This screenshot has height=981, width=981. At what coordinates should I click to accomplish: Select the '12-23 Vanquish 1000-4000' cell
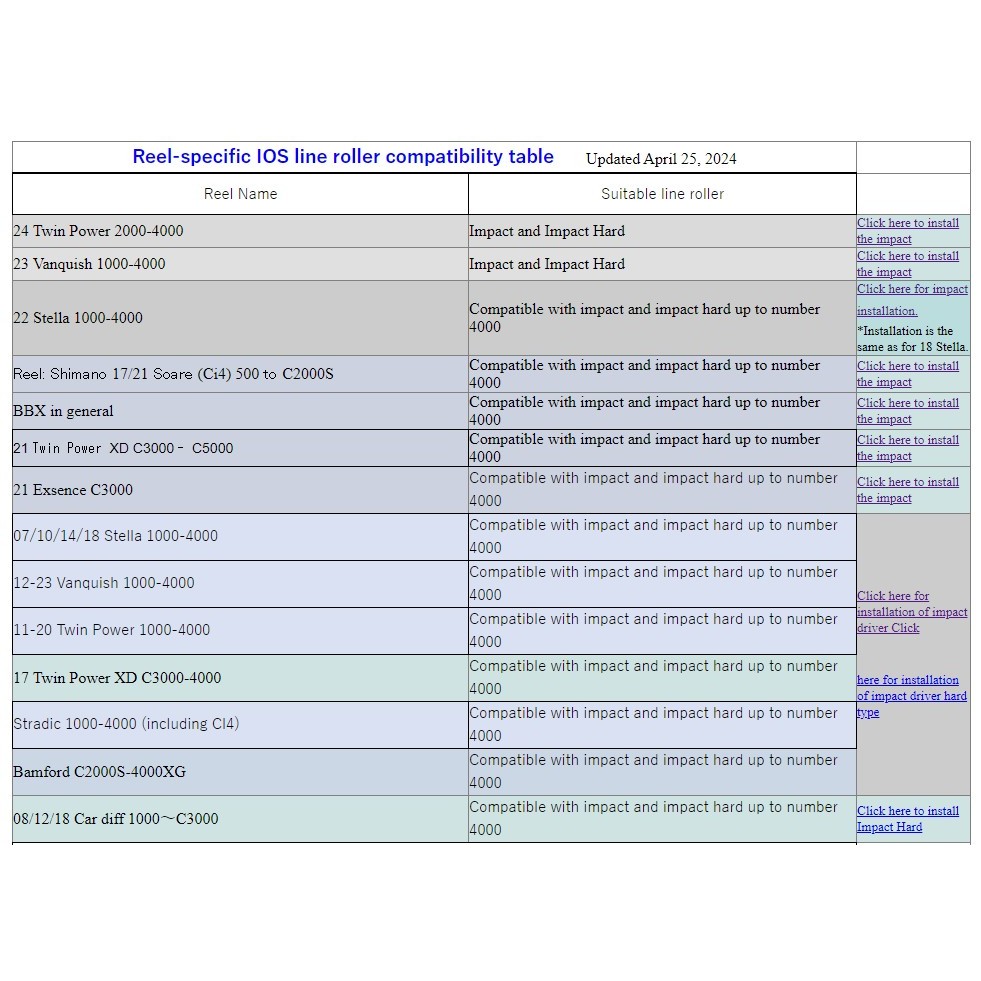point(104,583)
